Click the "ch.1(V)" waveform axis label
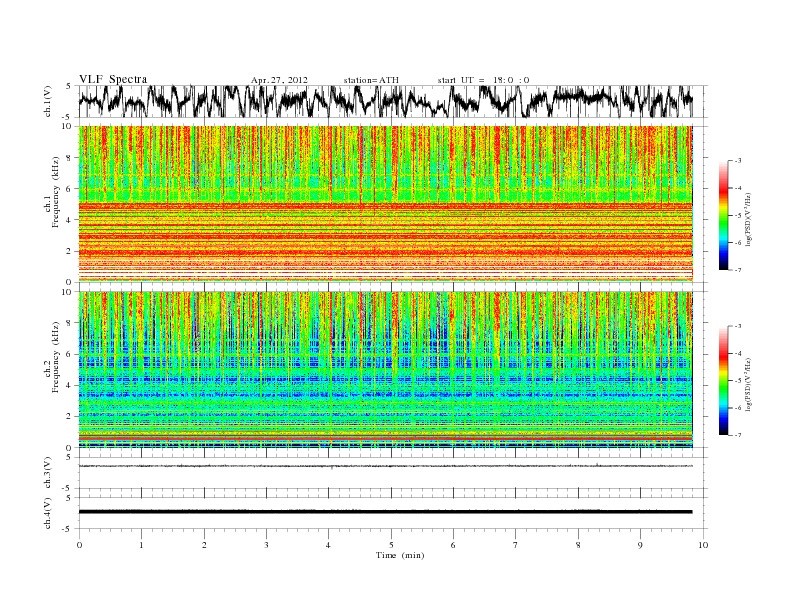 click(48, 101)
